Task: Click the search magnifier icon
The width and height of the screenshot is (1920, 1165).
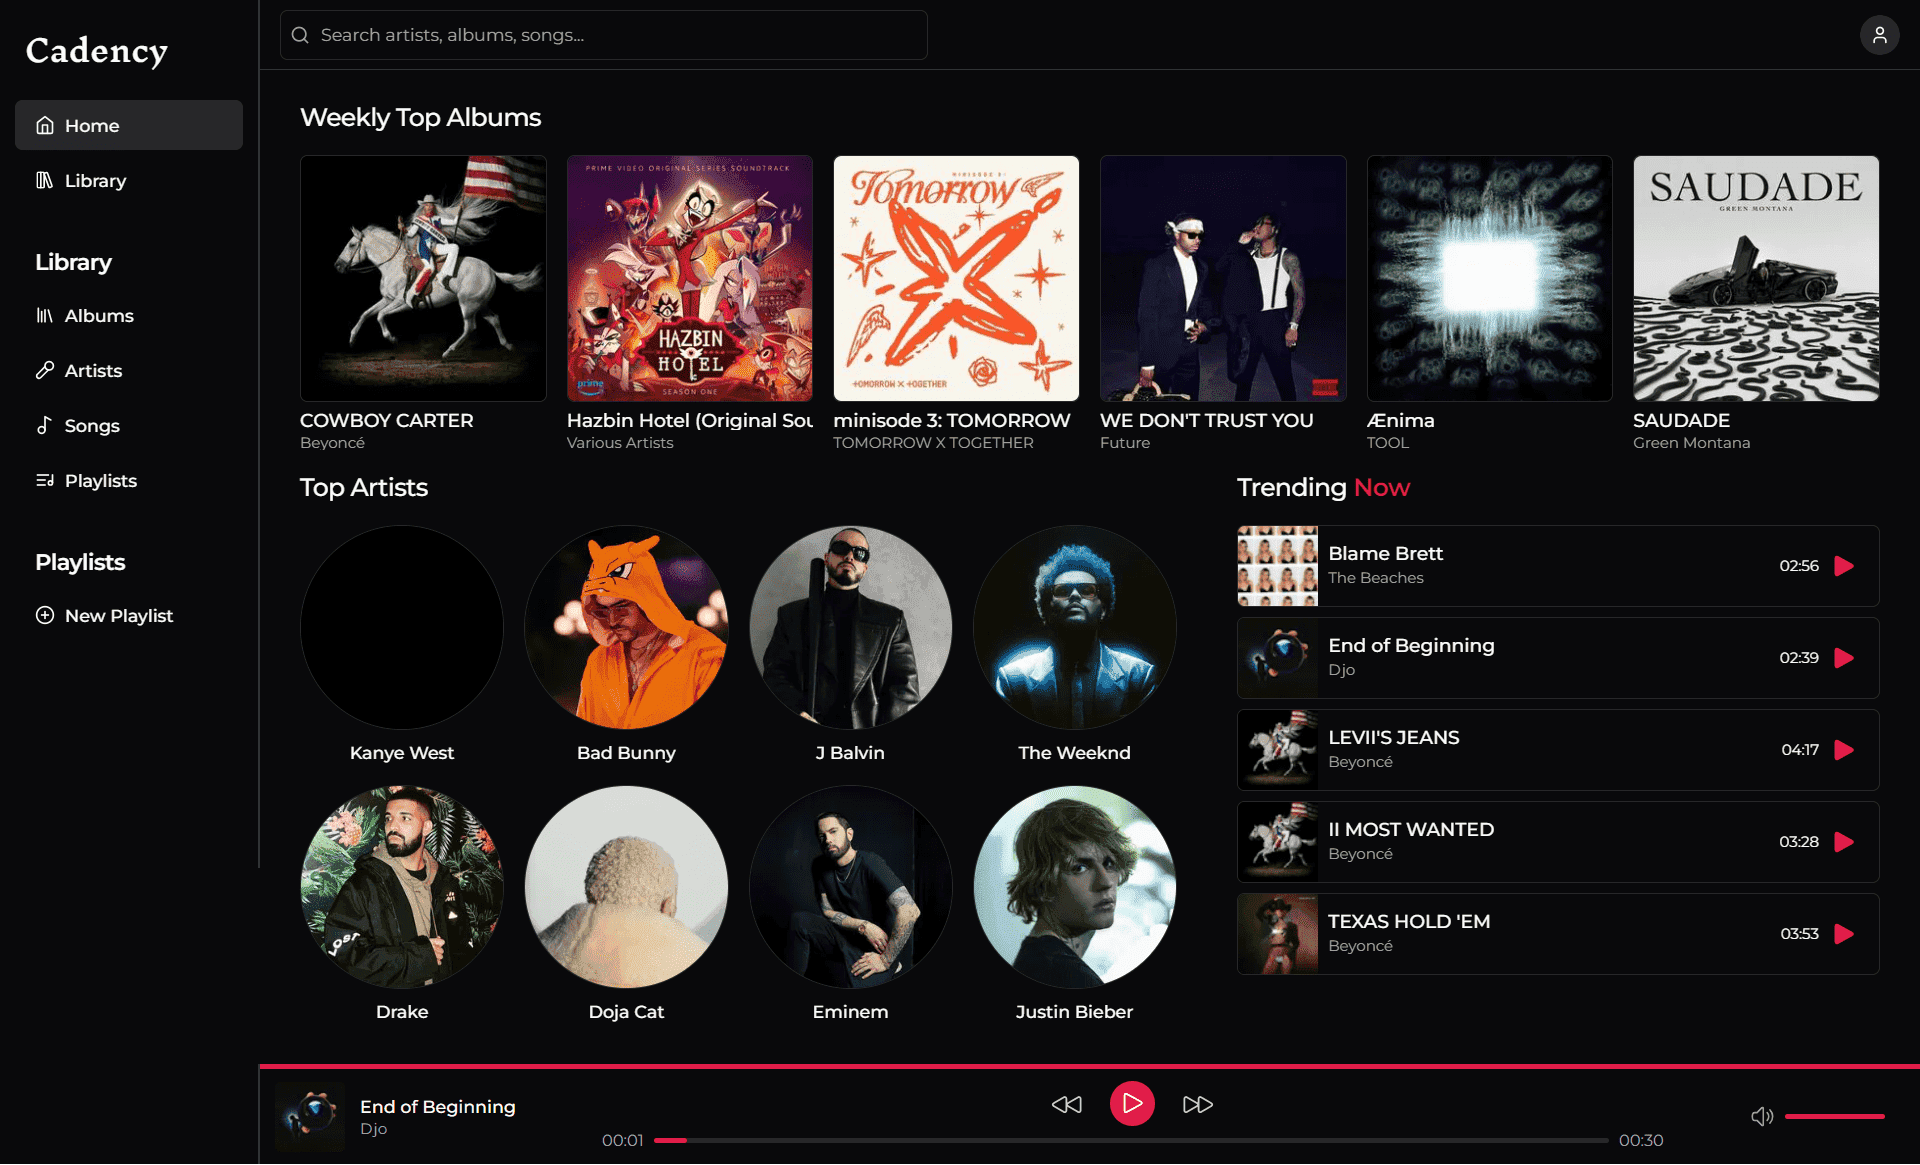Action: point(300,35)
